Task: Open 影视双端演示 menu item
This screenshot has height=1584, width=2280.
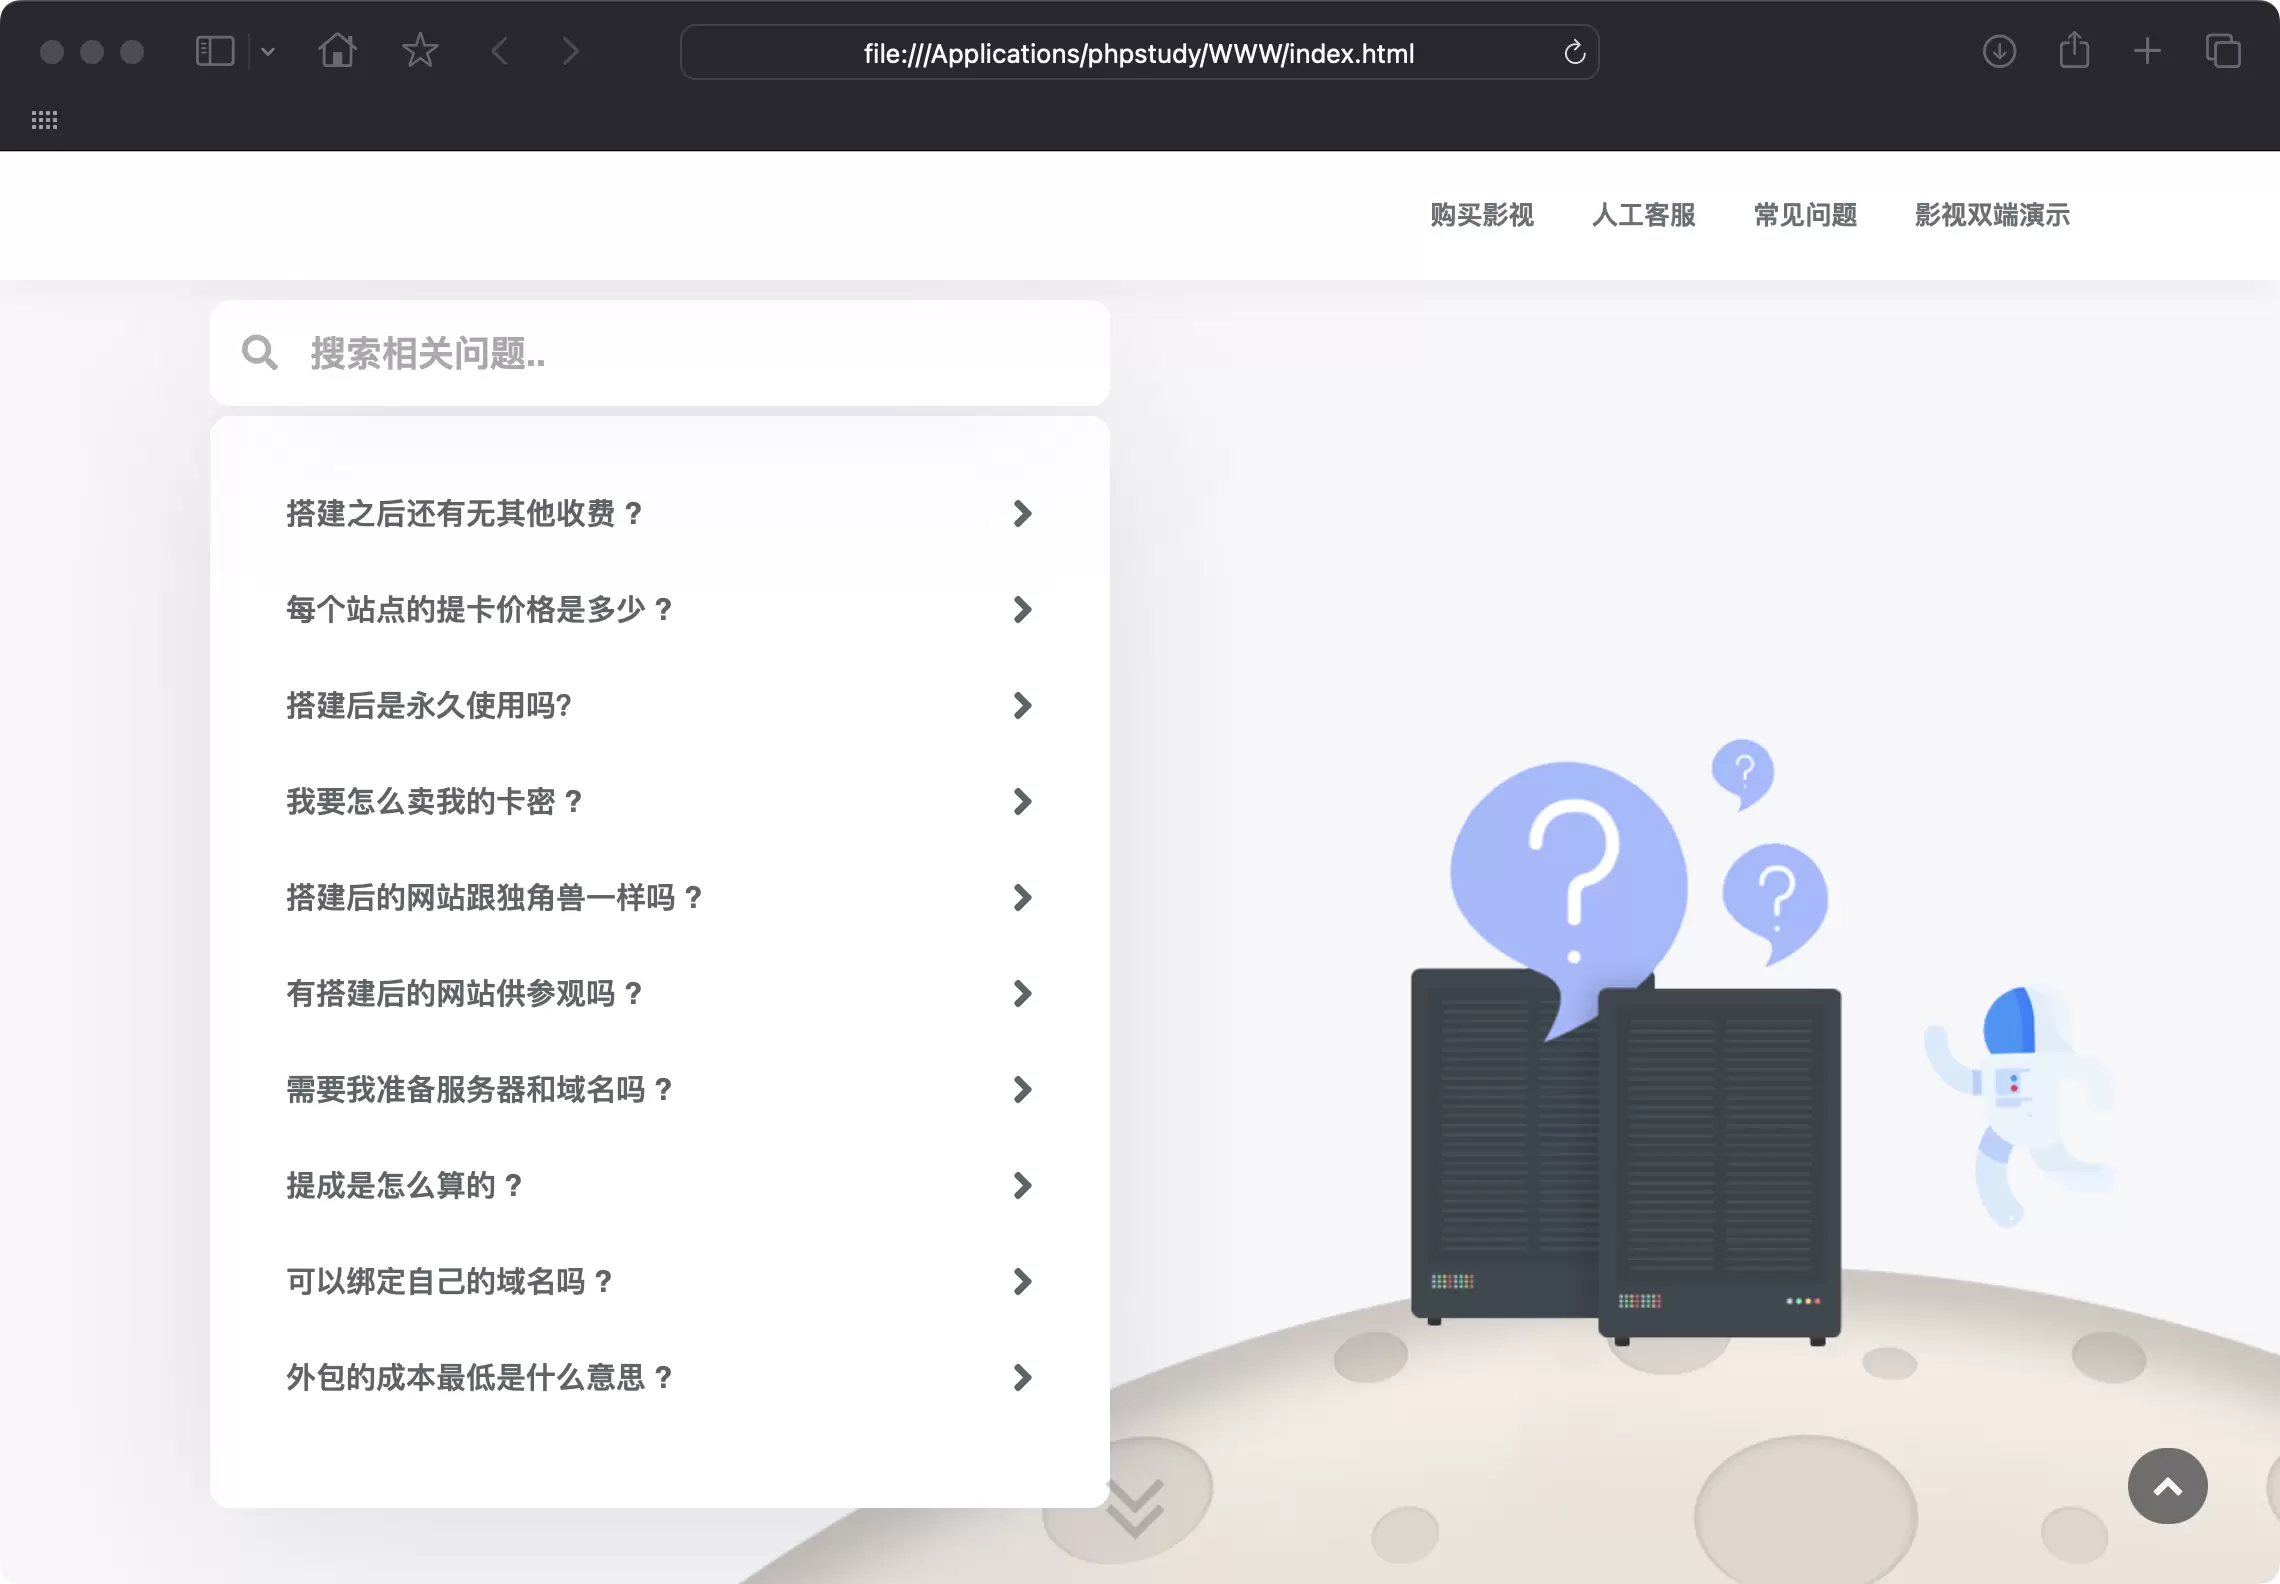Action: click(x=1992, y=215)
